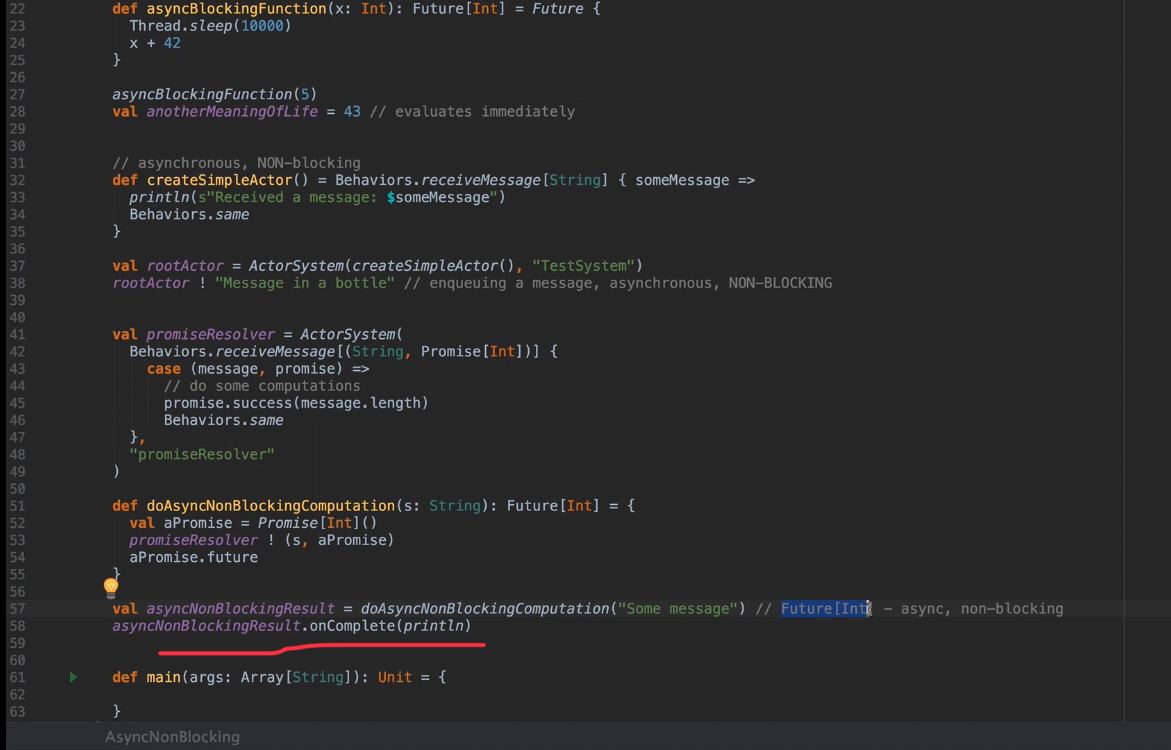Select the AsyncNonBlocking breadcrumb at bottom
The height and width of the screenshot is (750, 1171).
click(173, 737)
